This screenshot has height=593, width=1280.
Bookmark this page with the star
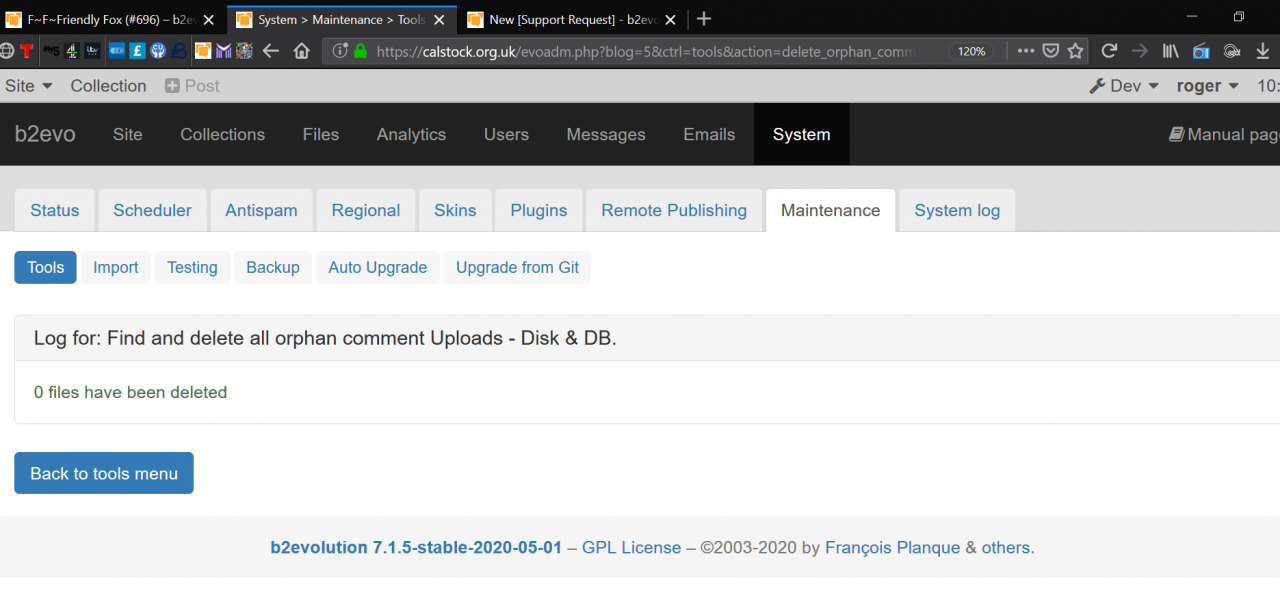coord(1075,51)
